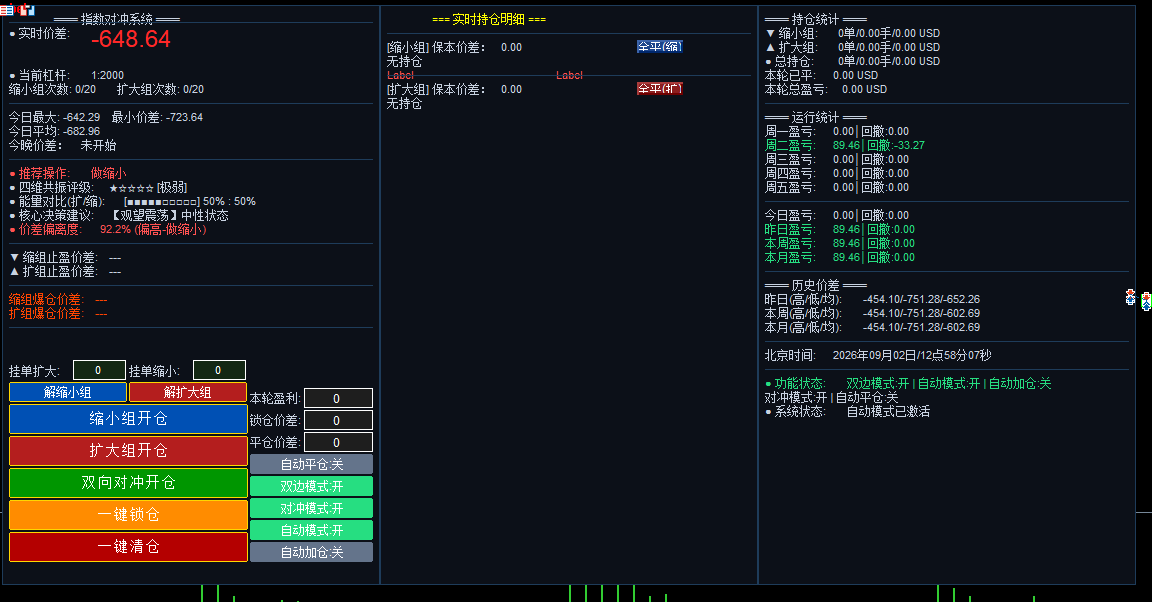The width and height of the screenshot is (1152, 602).
Task: Click the 系统状态 自动模式已激活 line
Action: coord(847,412)
